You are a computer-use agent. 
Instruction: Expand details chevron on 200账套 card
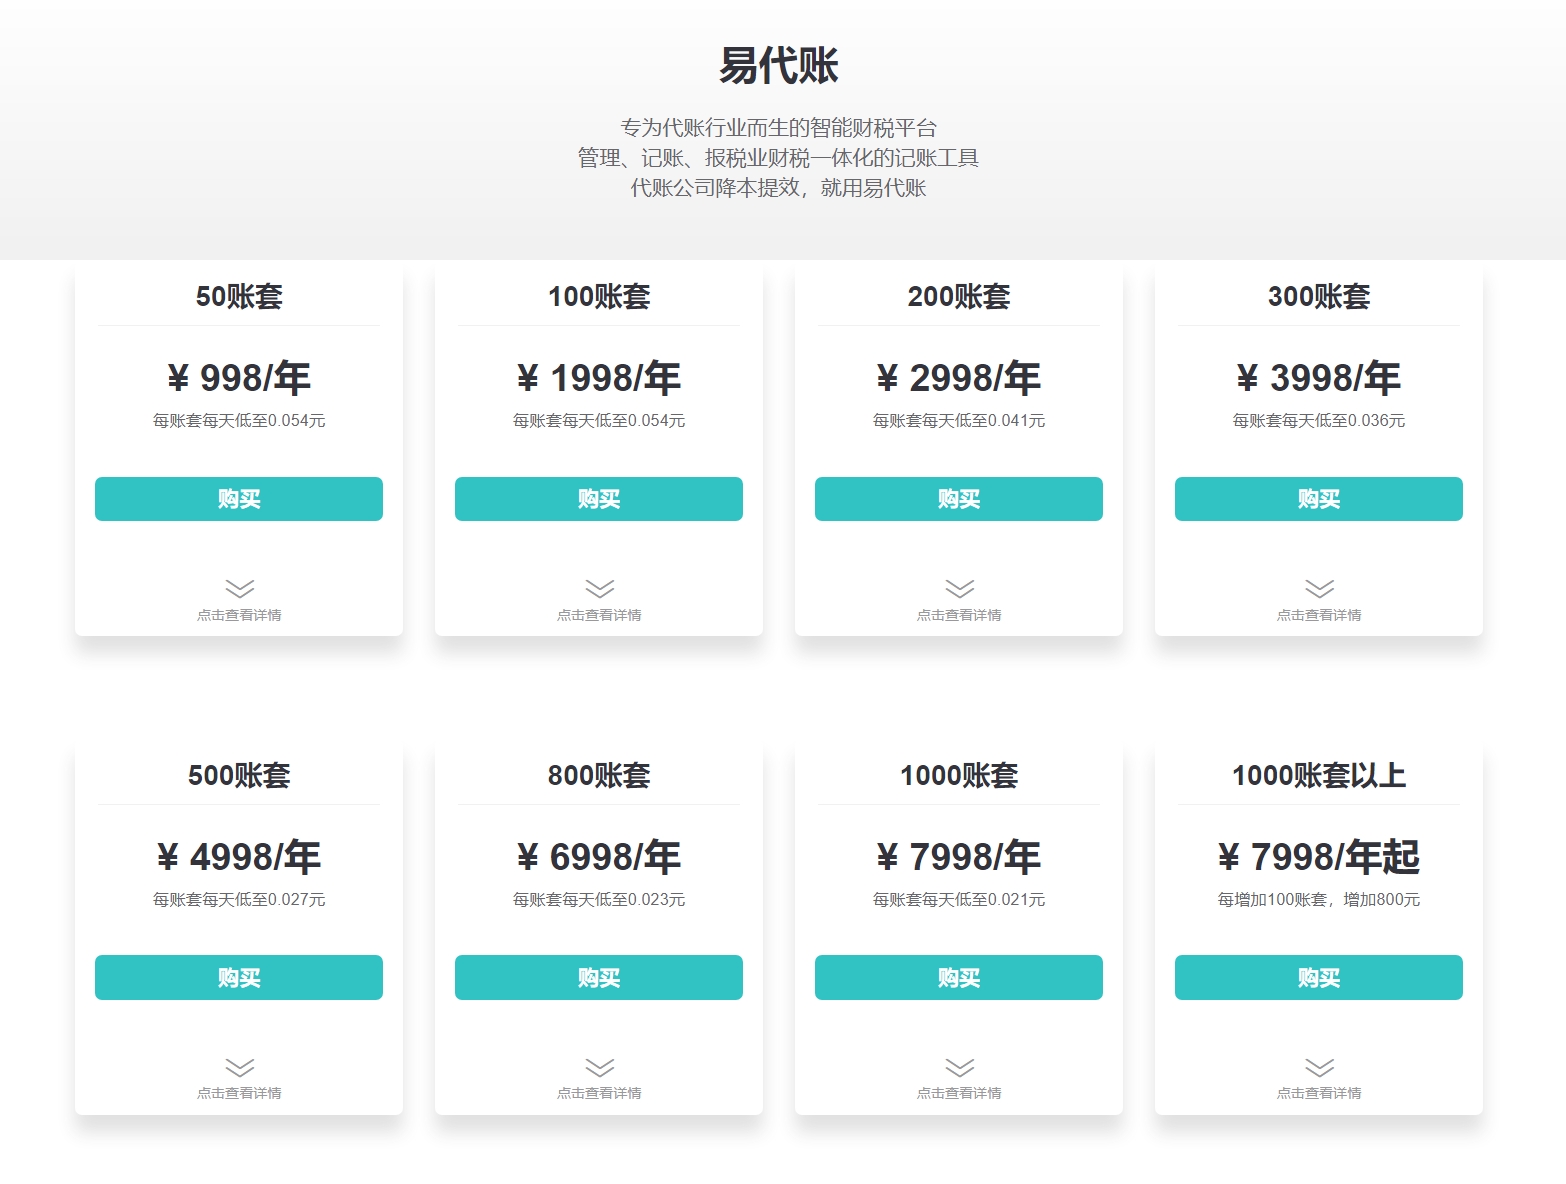pyautogui.click(x=959, y=588)
